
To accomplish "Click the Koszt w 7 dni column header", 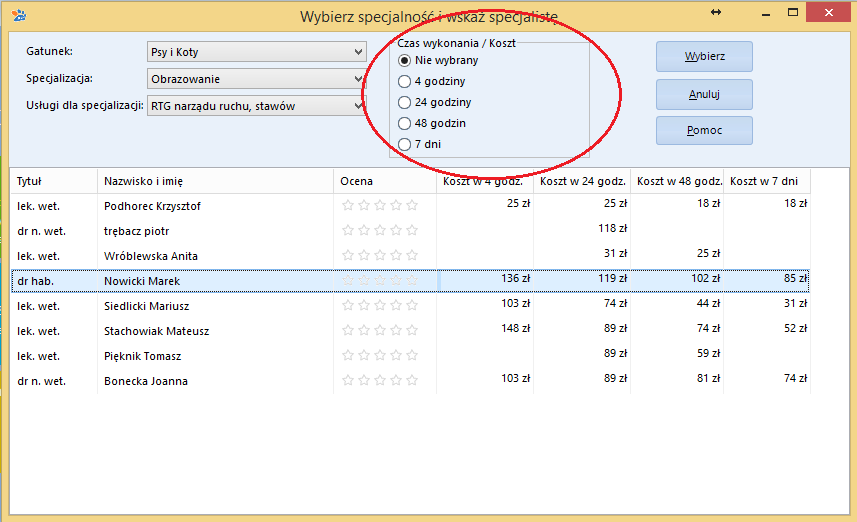I will coord(767,181).
